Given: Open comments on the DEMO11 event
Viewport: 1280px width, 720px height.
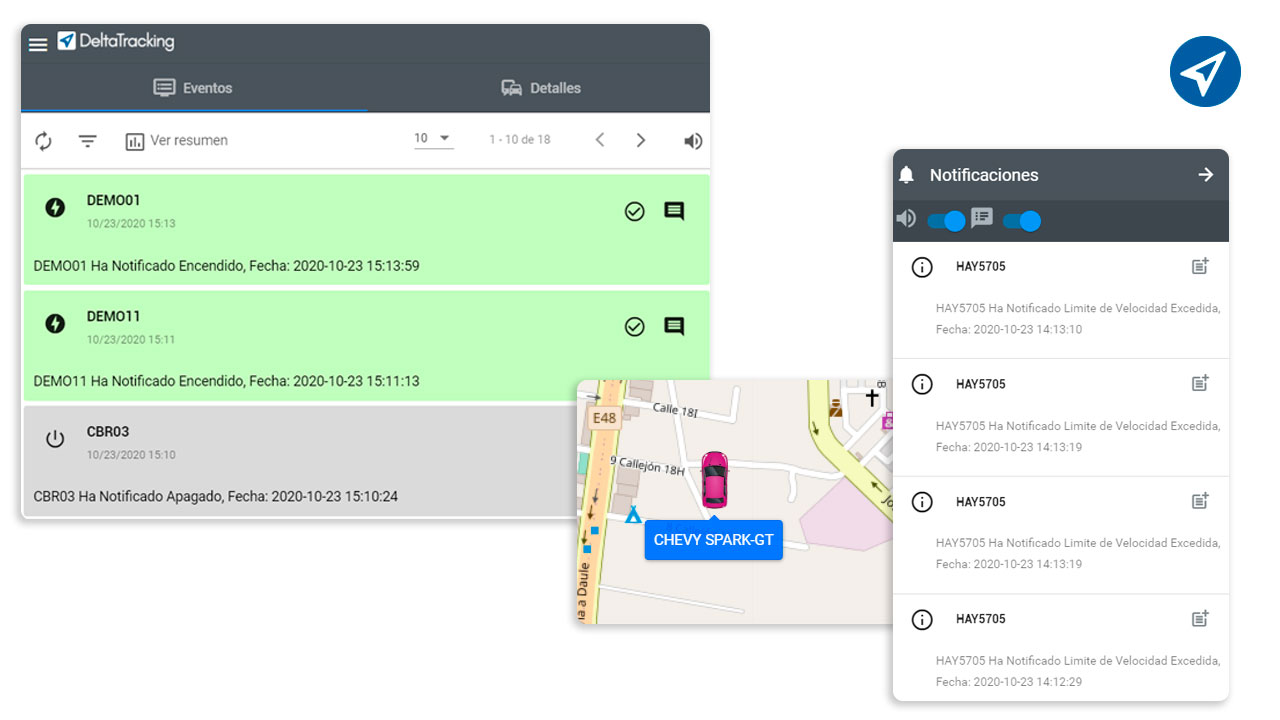Looking at the screenshot, I should [674, 326].
